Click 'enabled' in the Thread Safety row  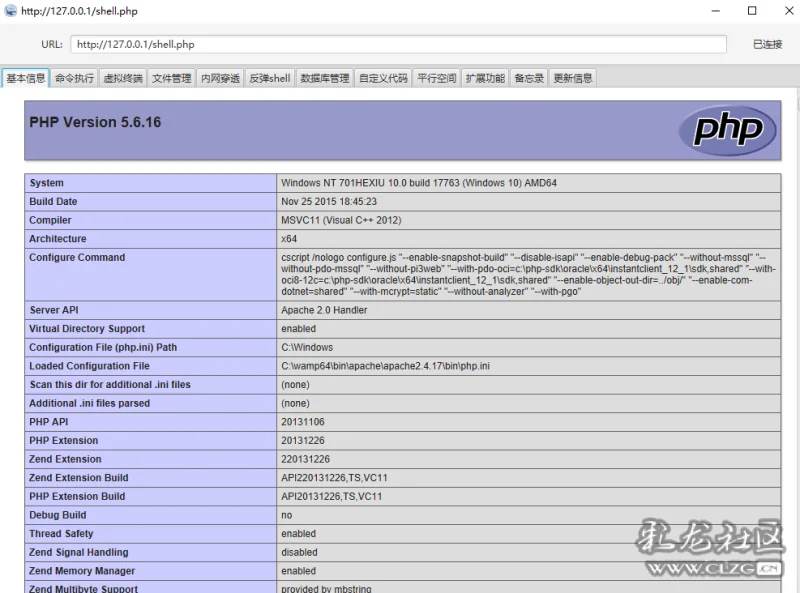click(298, 534)
